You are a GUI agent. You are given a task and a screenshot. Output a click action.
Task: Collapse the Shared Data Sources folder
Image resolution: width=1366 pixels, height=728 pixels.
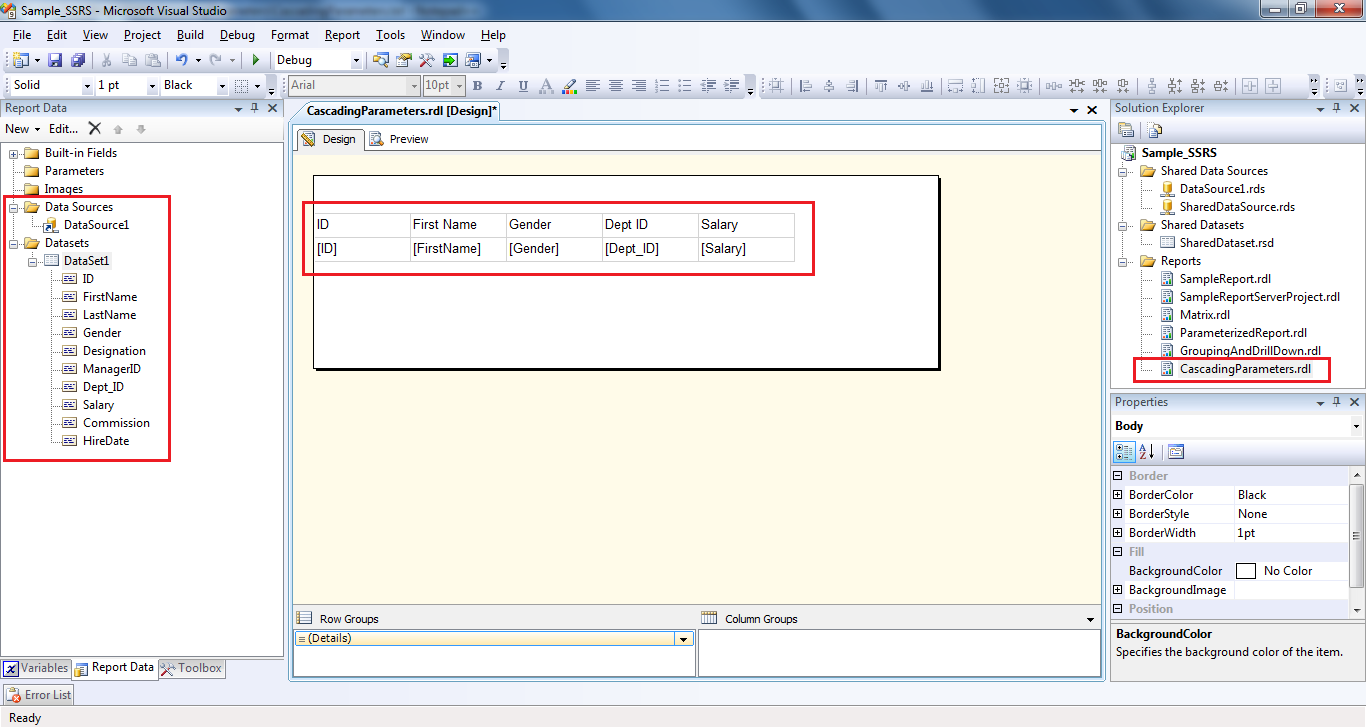[x=1124, y=170]
